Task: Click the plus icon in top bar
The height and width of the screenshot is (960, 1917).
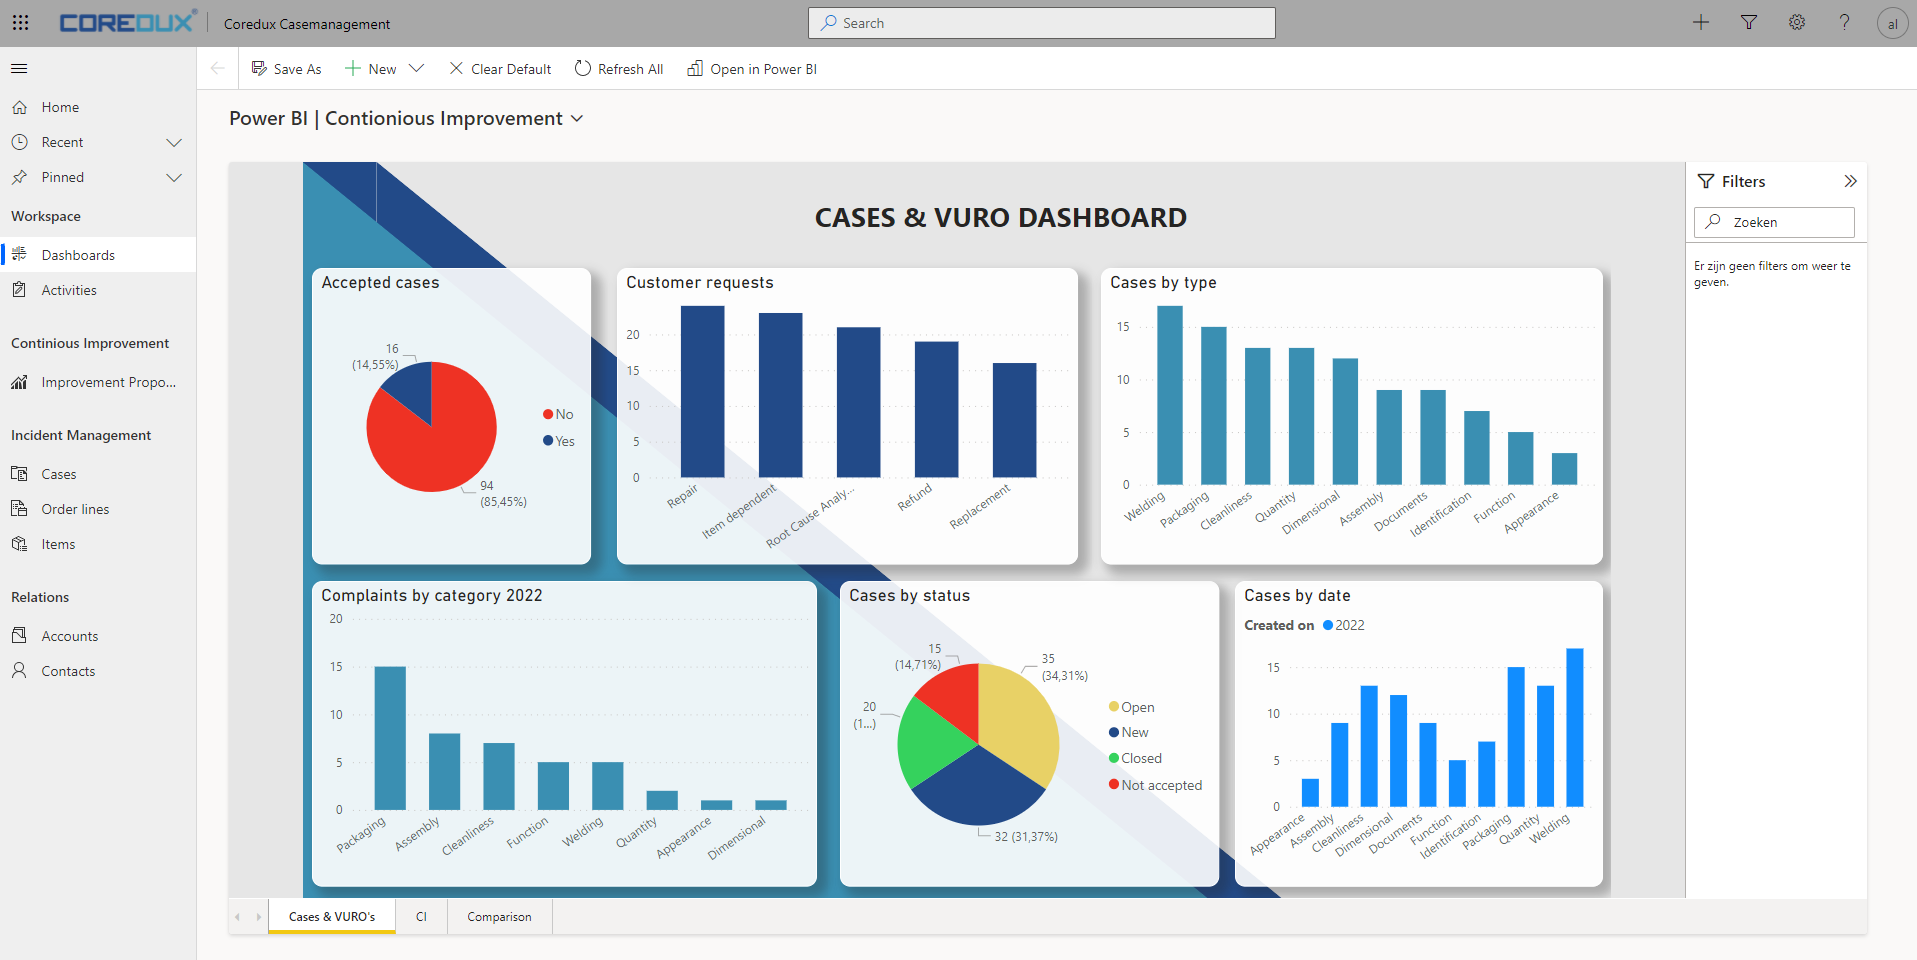Action: tap(1701, 22)
